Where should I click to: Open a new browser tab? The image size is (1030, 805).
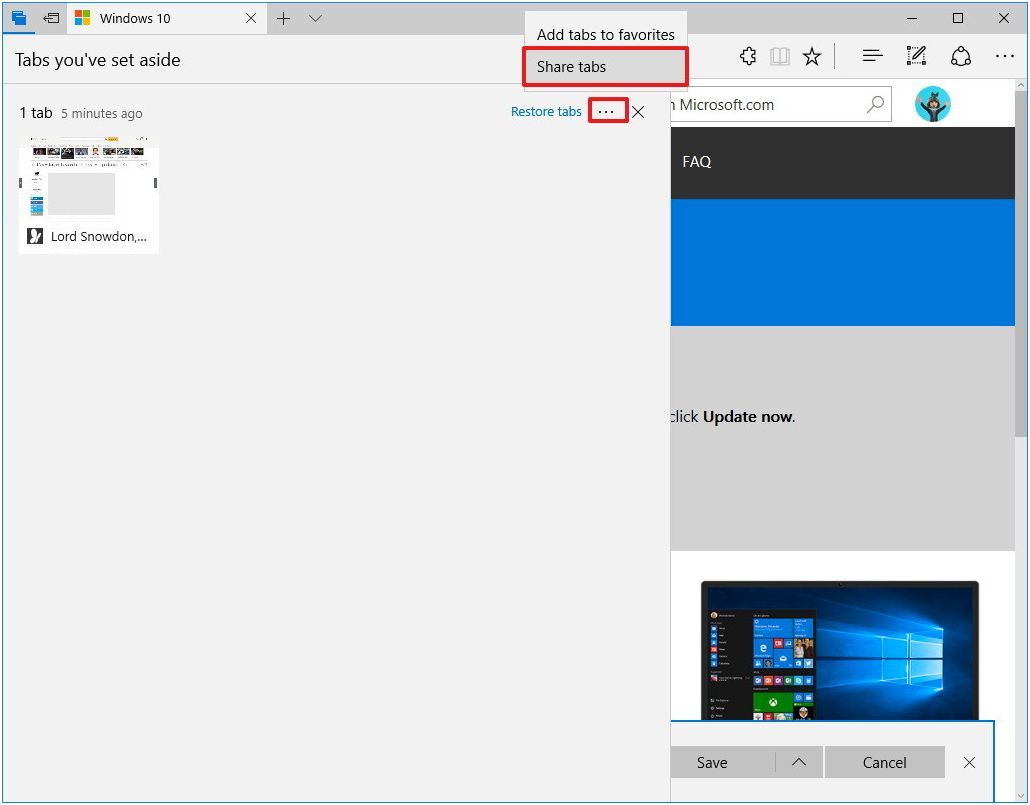click(285, 18)
